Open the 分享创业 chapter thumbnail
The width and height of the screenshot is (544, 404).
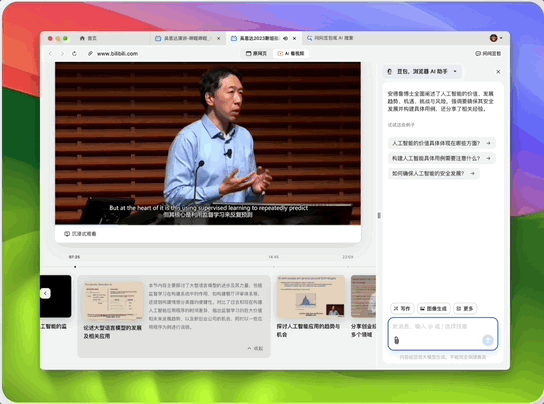click(363, 297)
